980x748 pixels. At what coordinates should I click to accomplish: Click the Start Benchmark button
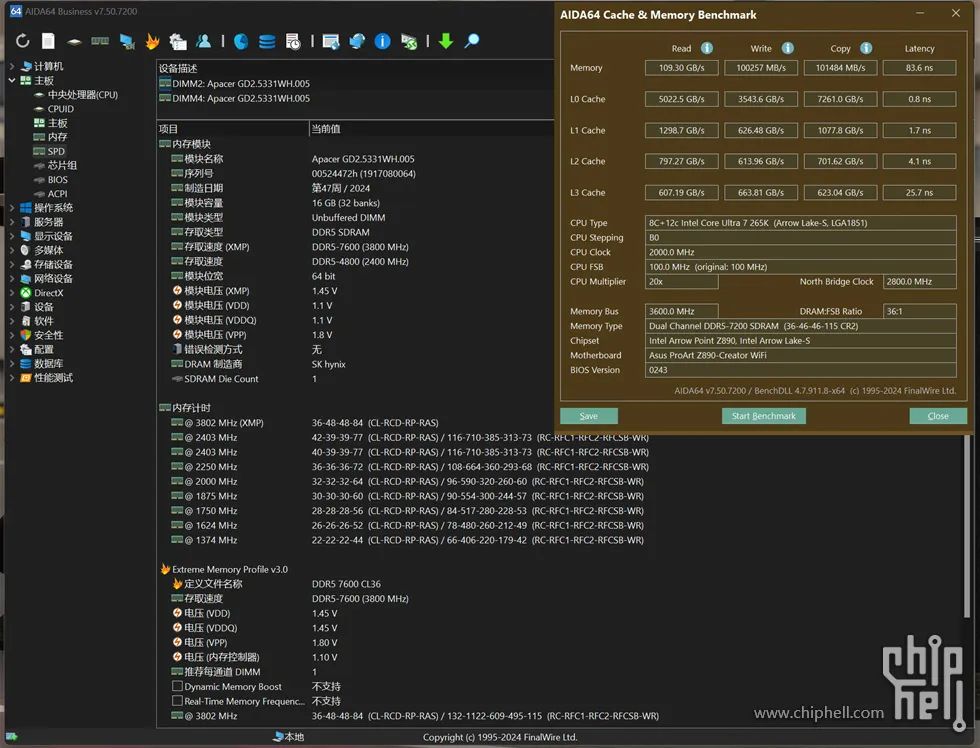pyautogui.click(x=763, y=416)
